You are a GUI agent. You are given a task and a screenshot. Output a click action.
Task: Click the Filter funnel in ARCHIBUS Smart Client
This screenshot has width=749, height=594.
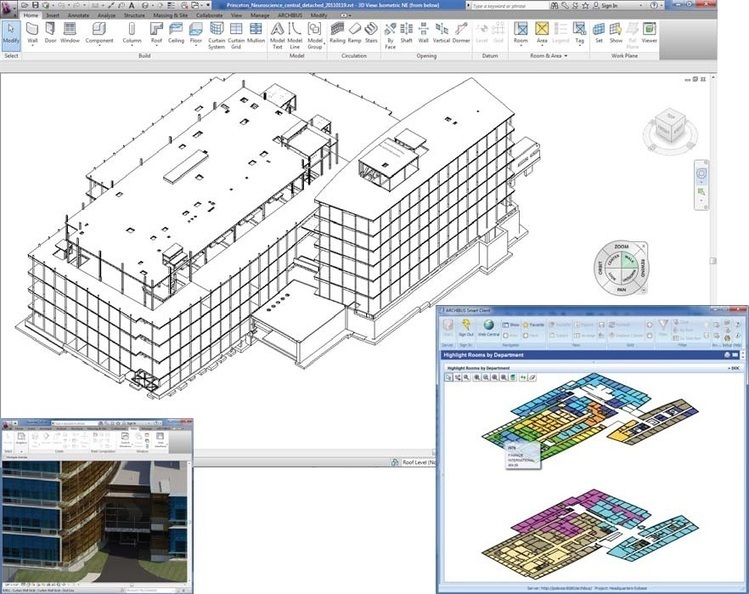point(663,328)
